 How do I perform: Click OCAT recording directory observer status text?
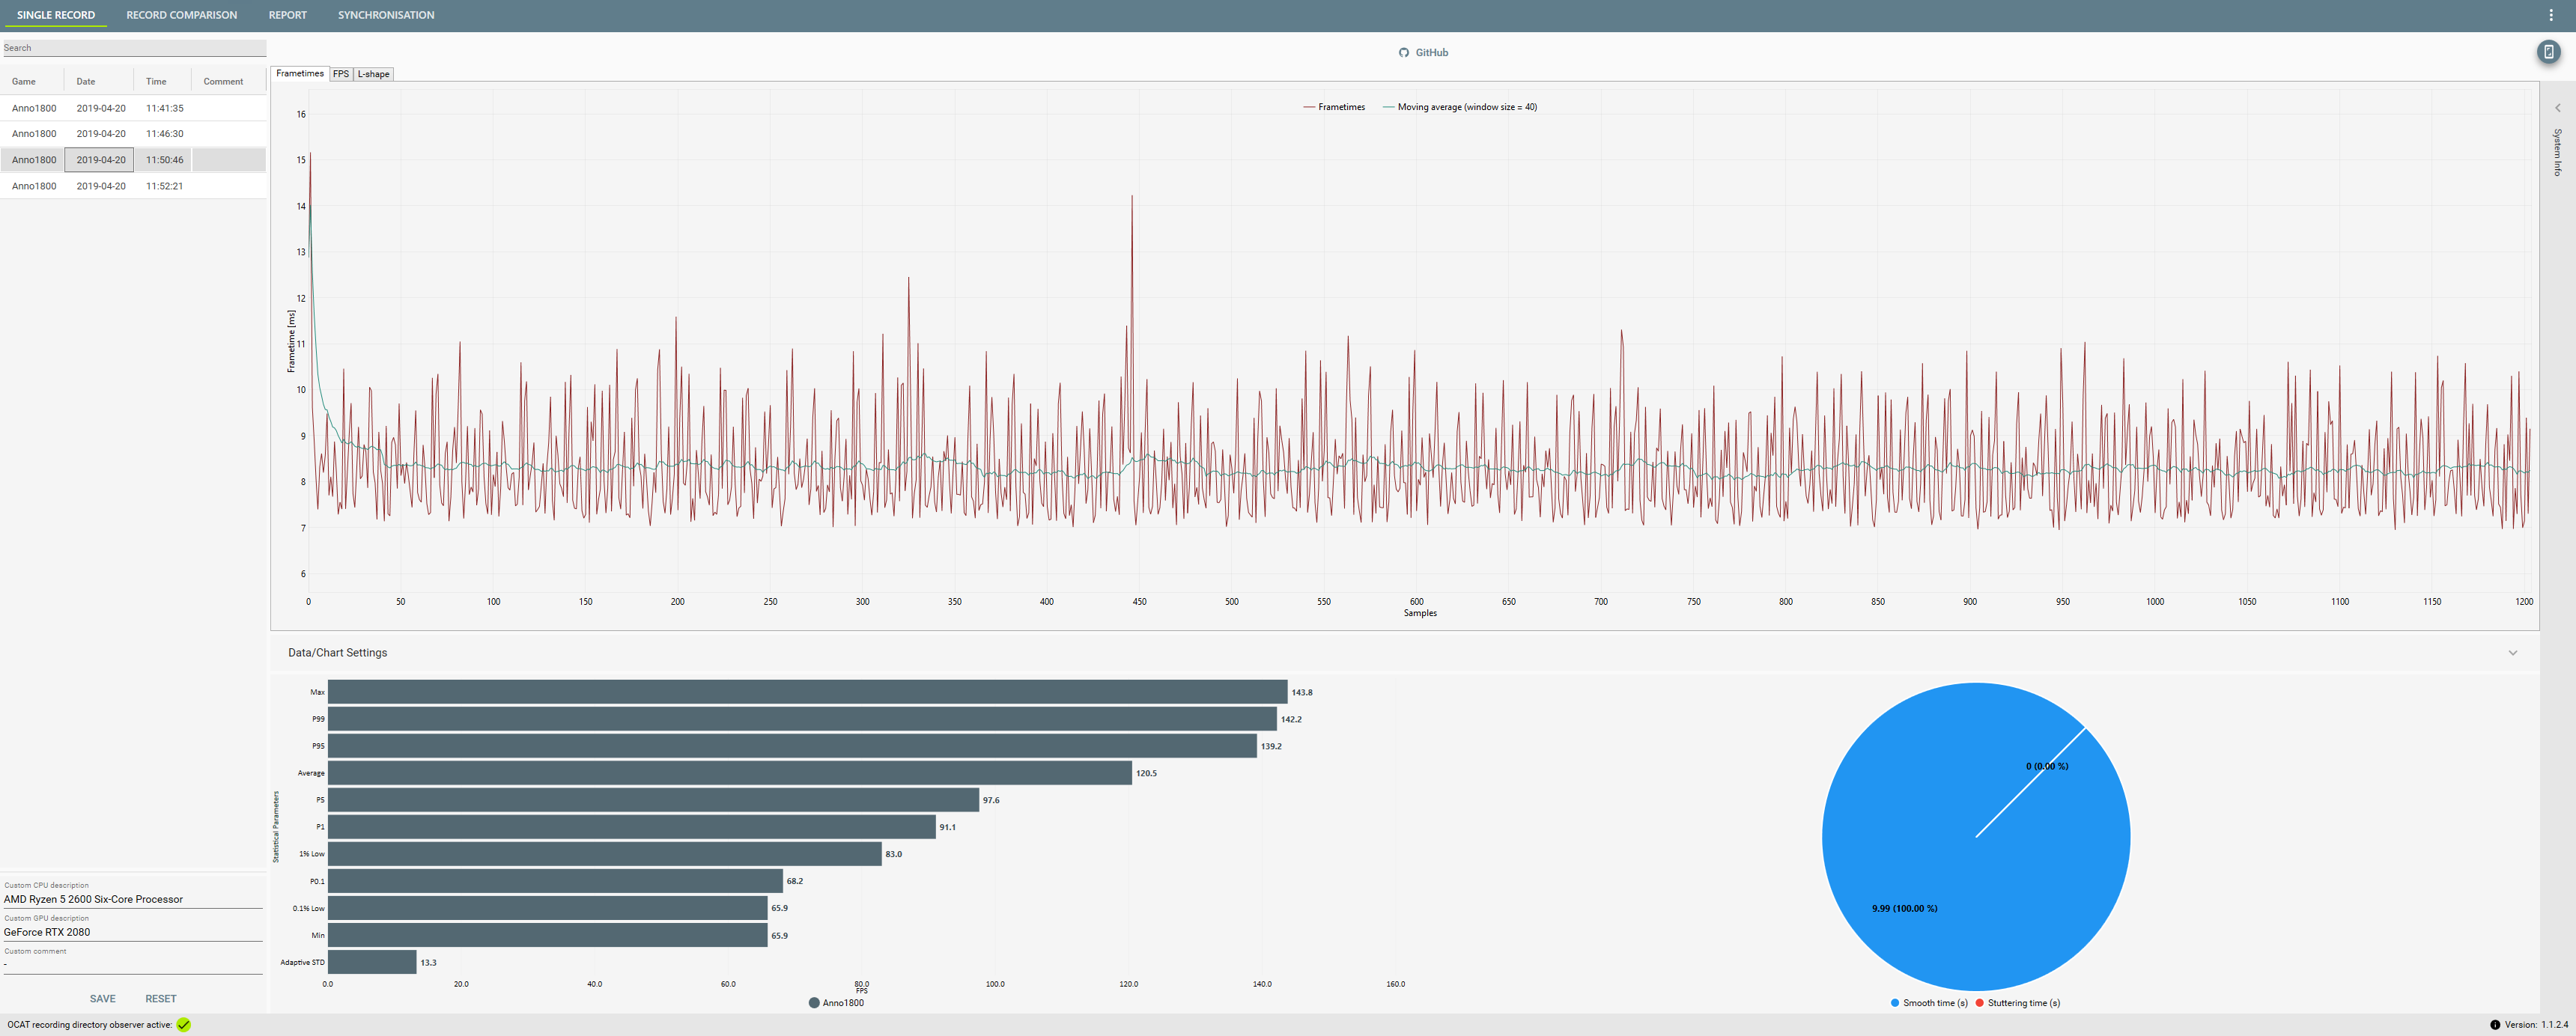[x=90, y=1025]
